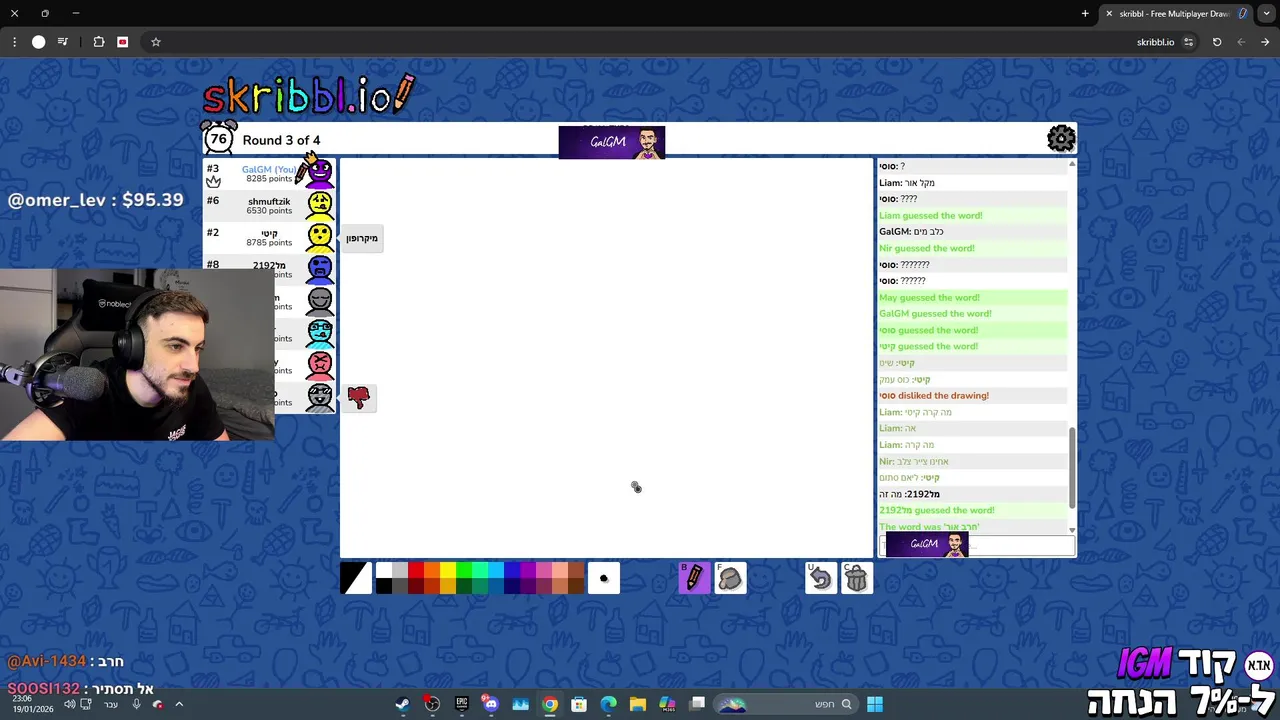Pick the bright red color swatch
Viewport: 1280px width, 720px height.
(416, 570)
